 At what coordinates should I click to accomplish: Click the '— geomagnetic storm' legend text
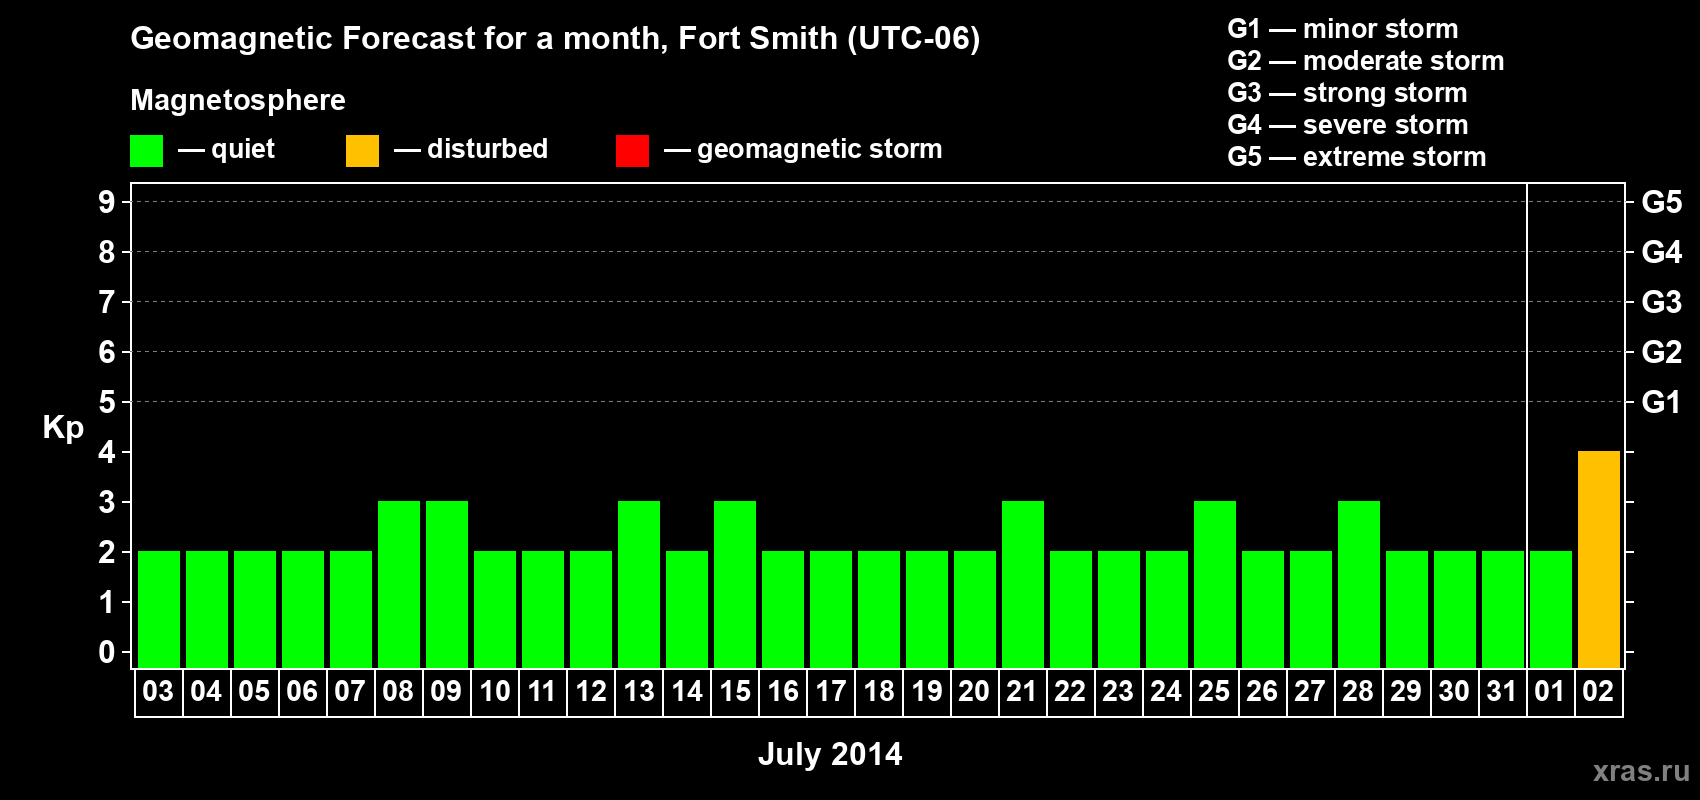pos(803,149)
